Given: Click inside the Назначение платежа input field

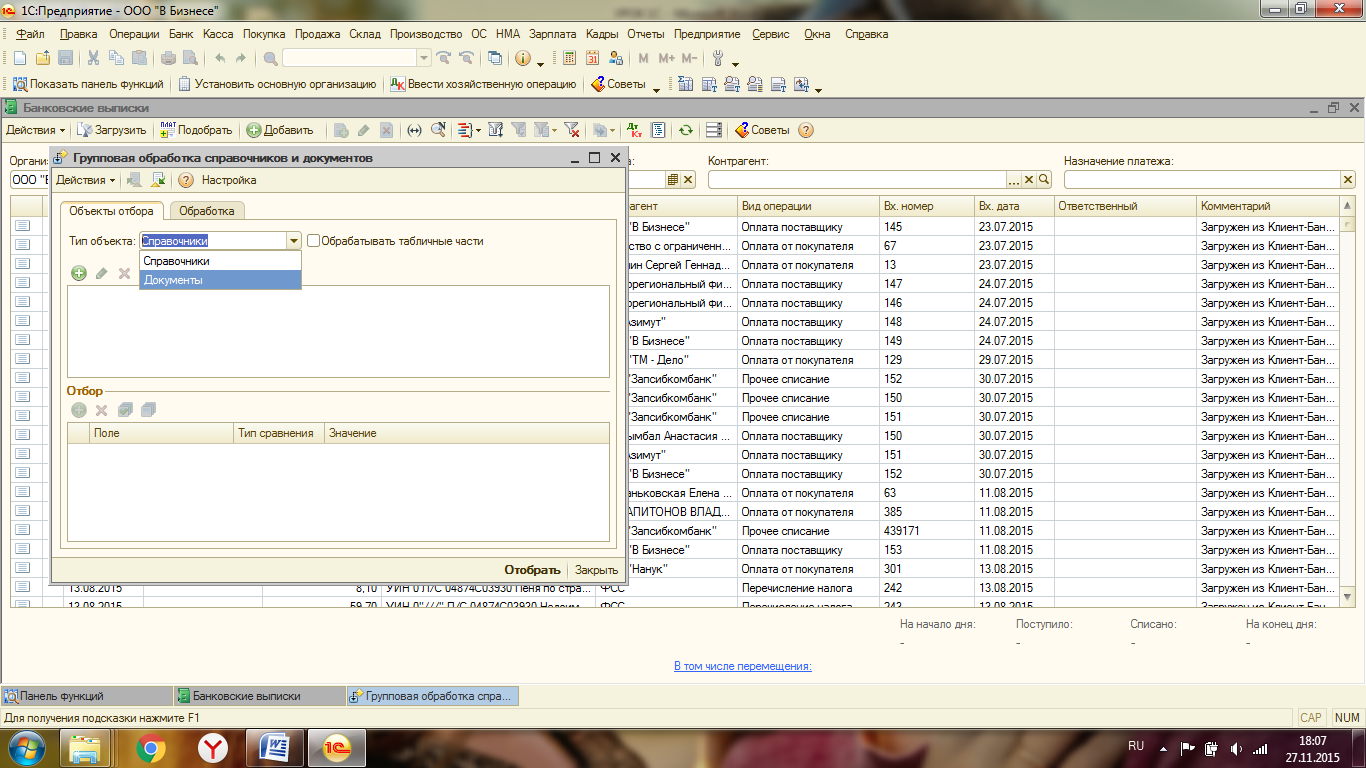Looking at the screenshot, I should pos(1201,179).
